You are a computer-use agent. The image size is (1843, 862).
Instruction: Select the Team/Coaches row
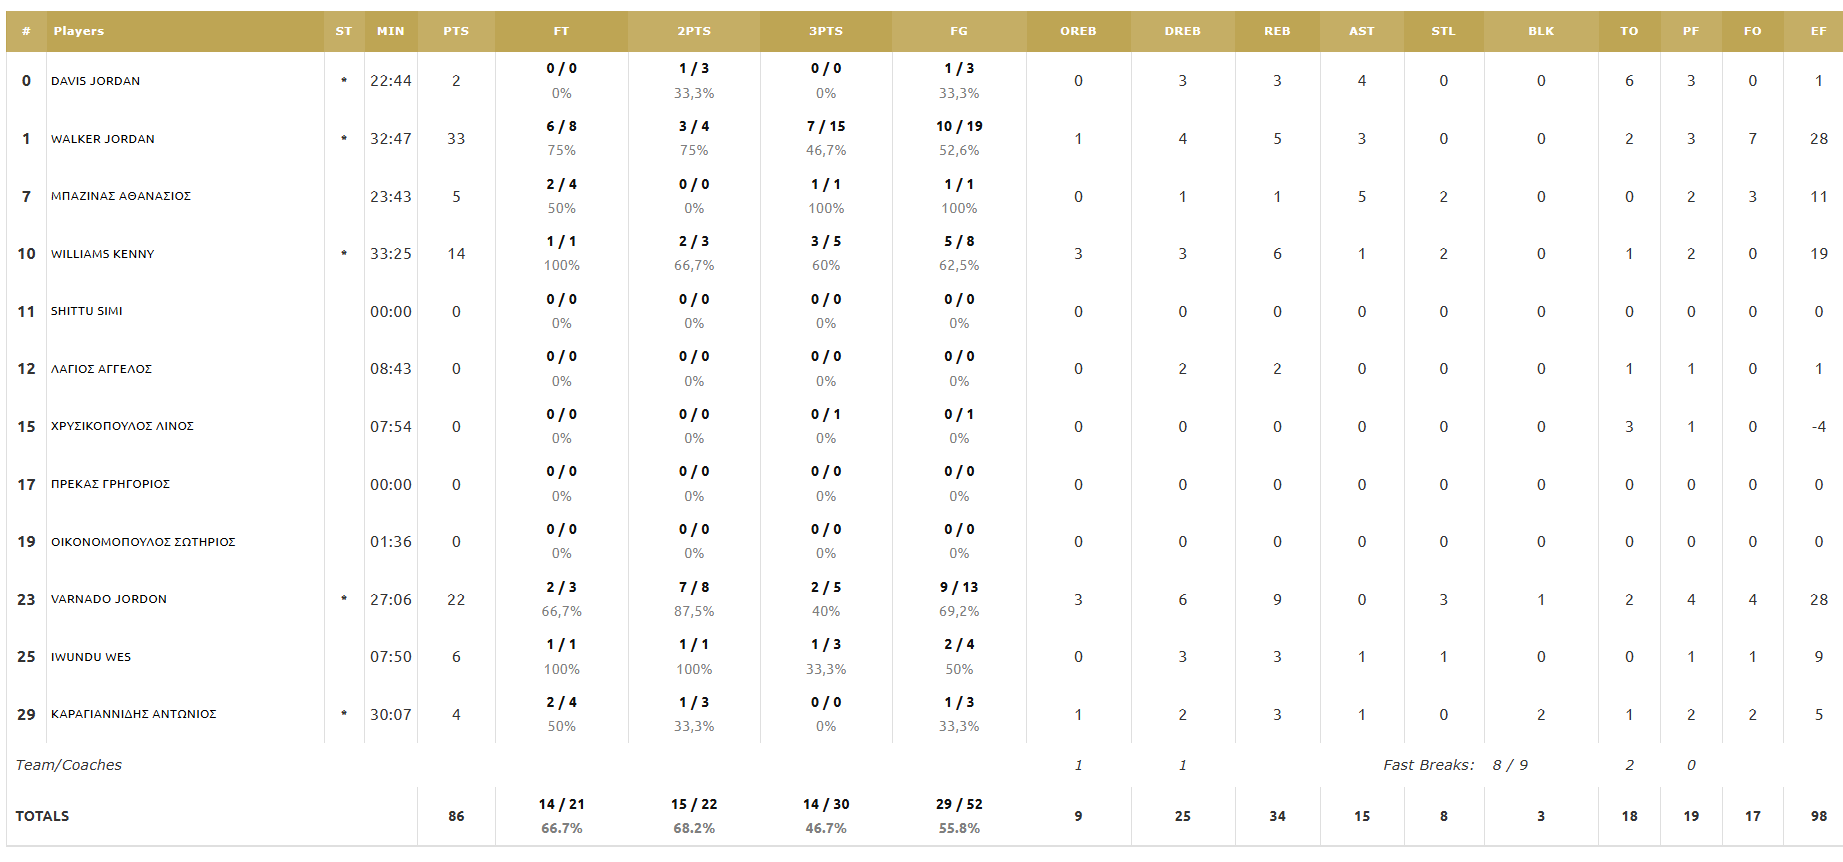point(922,765)
